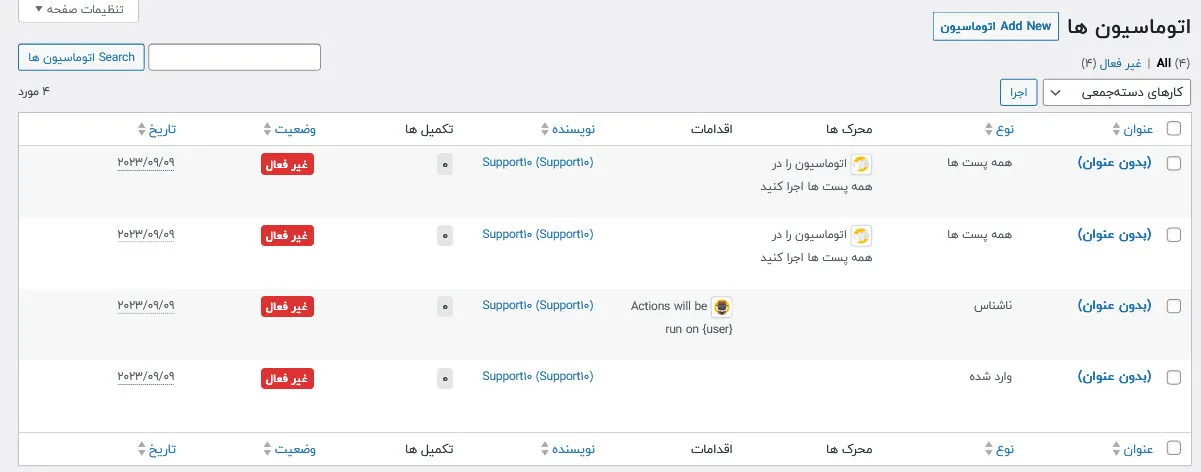Click the اجرا apply button
The image size is (1201, 472).
1018,93
